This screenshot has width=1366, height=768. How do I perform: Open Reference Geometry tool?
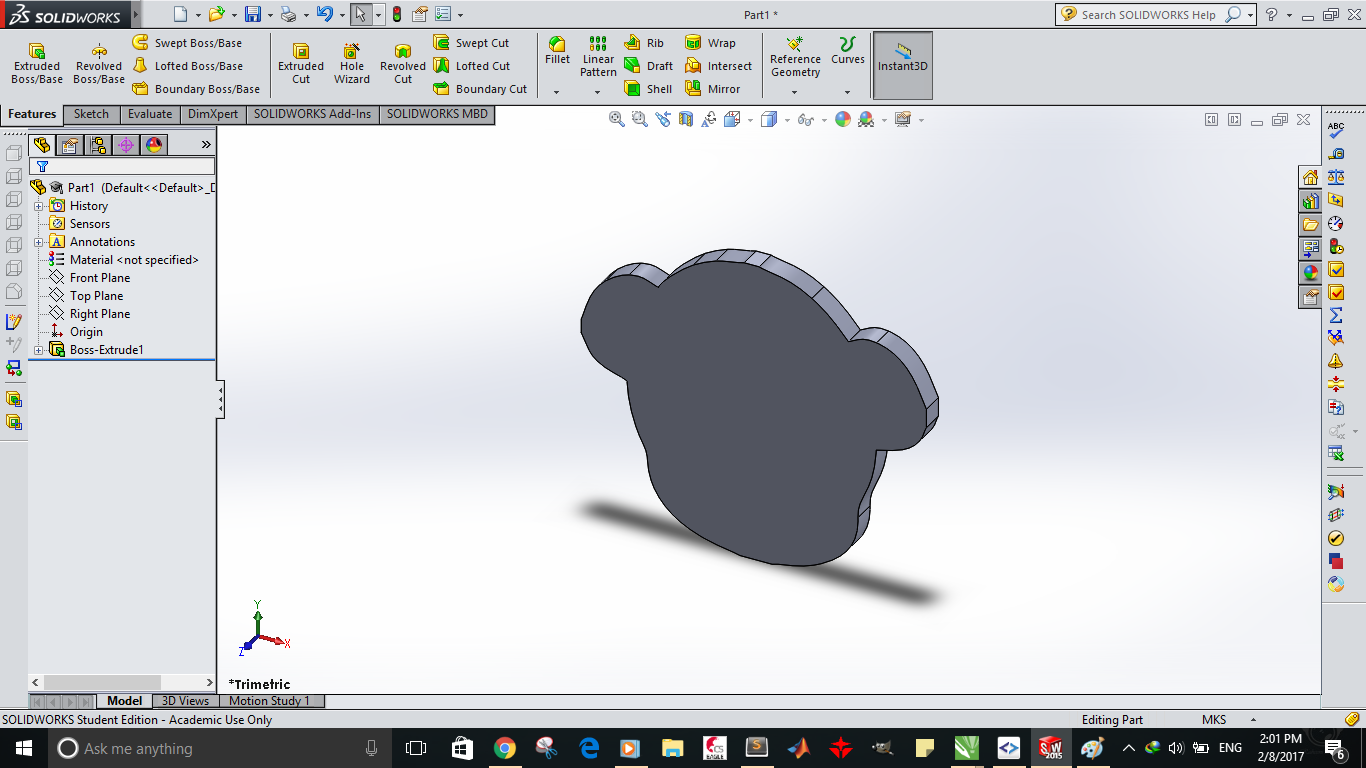tap(795, 58)
